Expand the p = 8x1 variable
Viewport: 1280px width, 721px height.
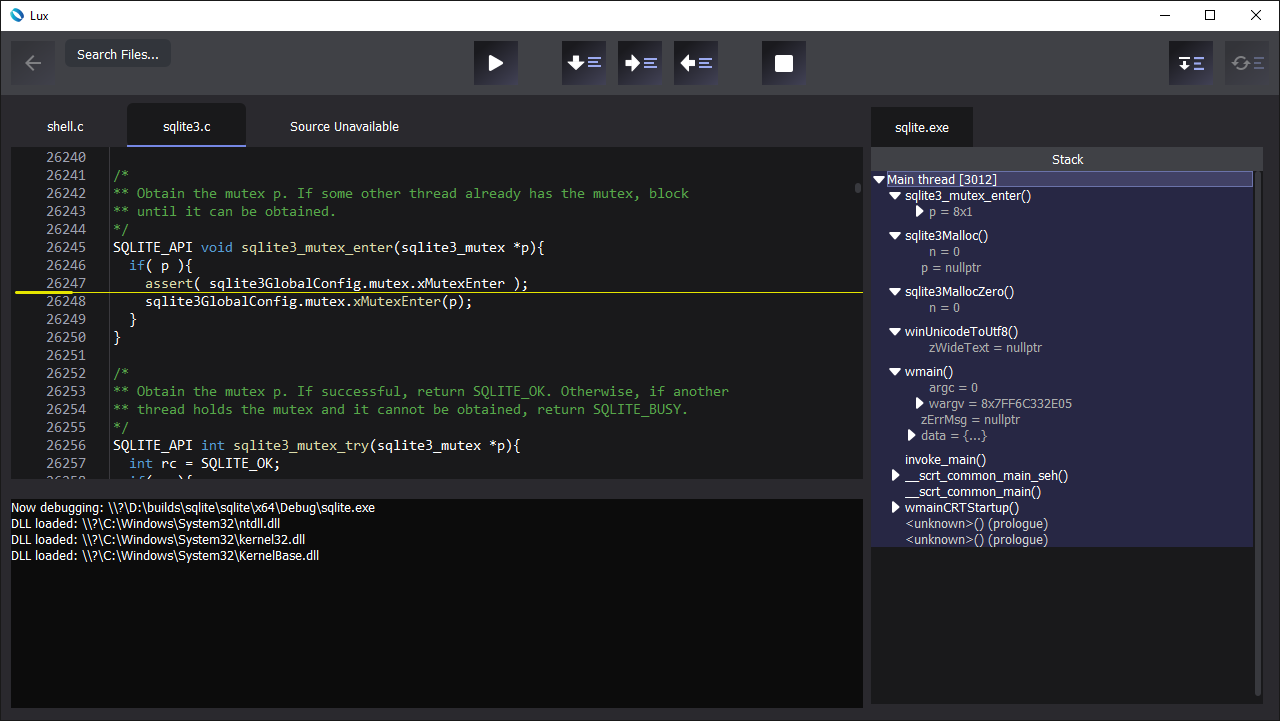coord(920,212)
